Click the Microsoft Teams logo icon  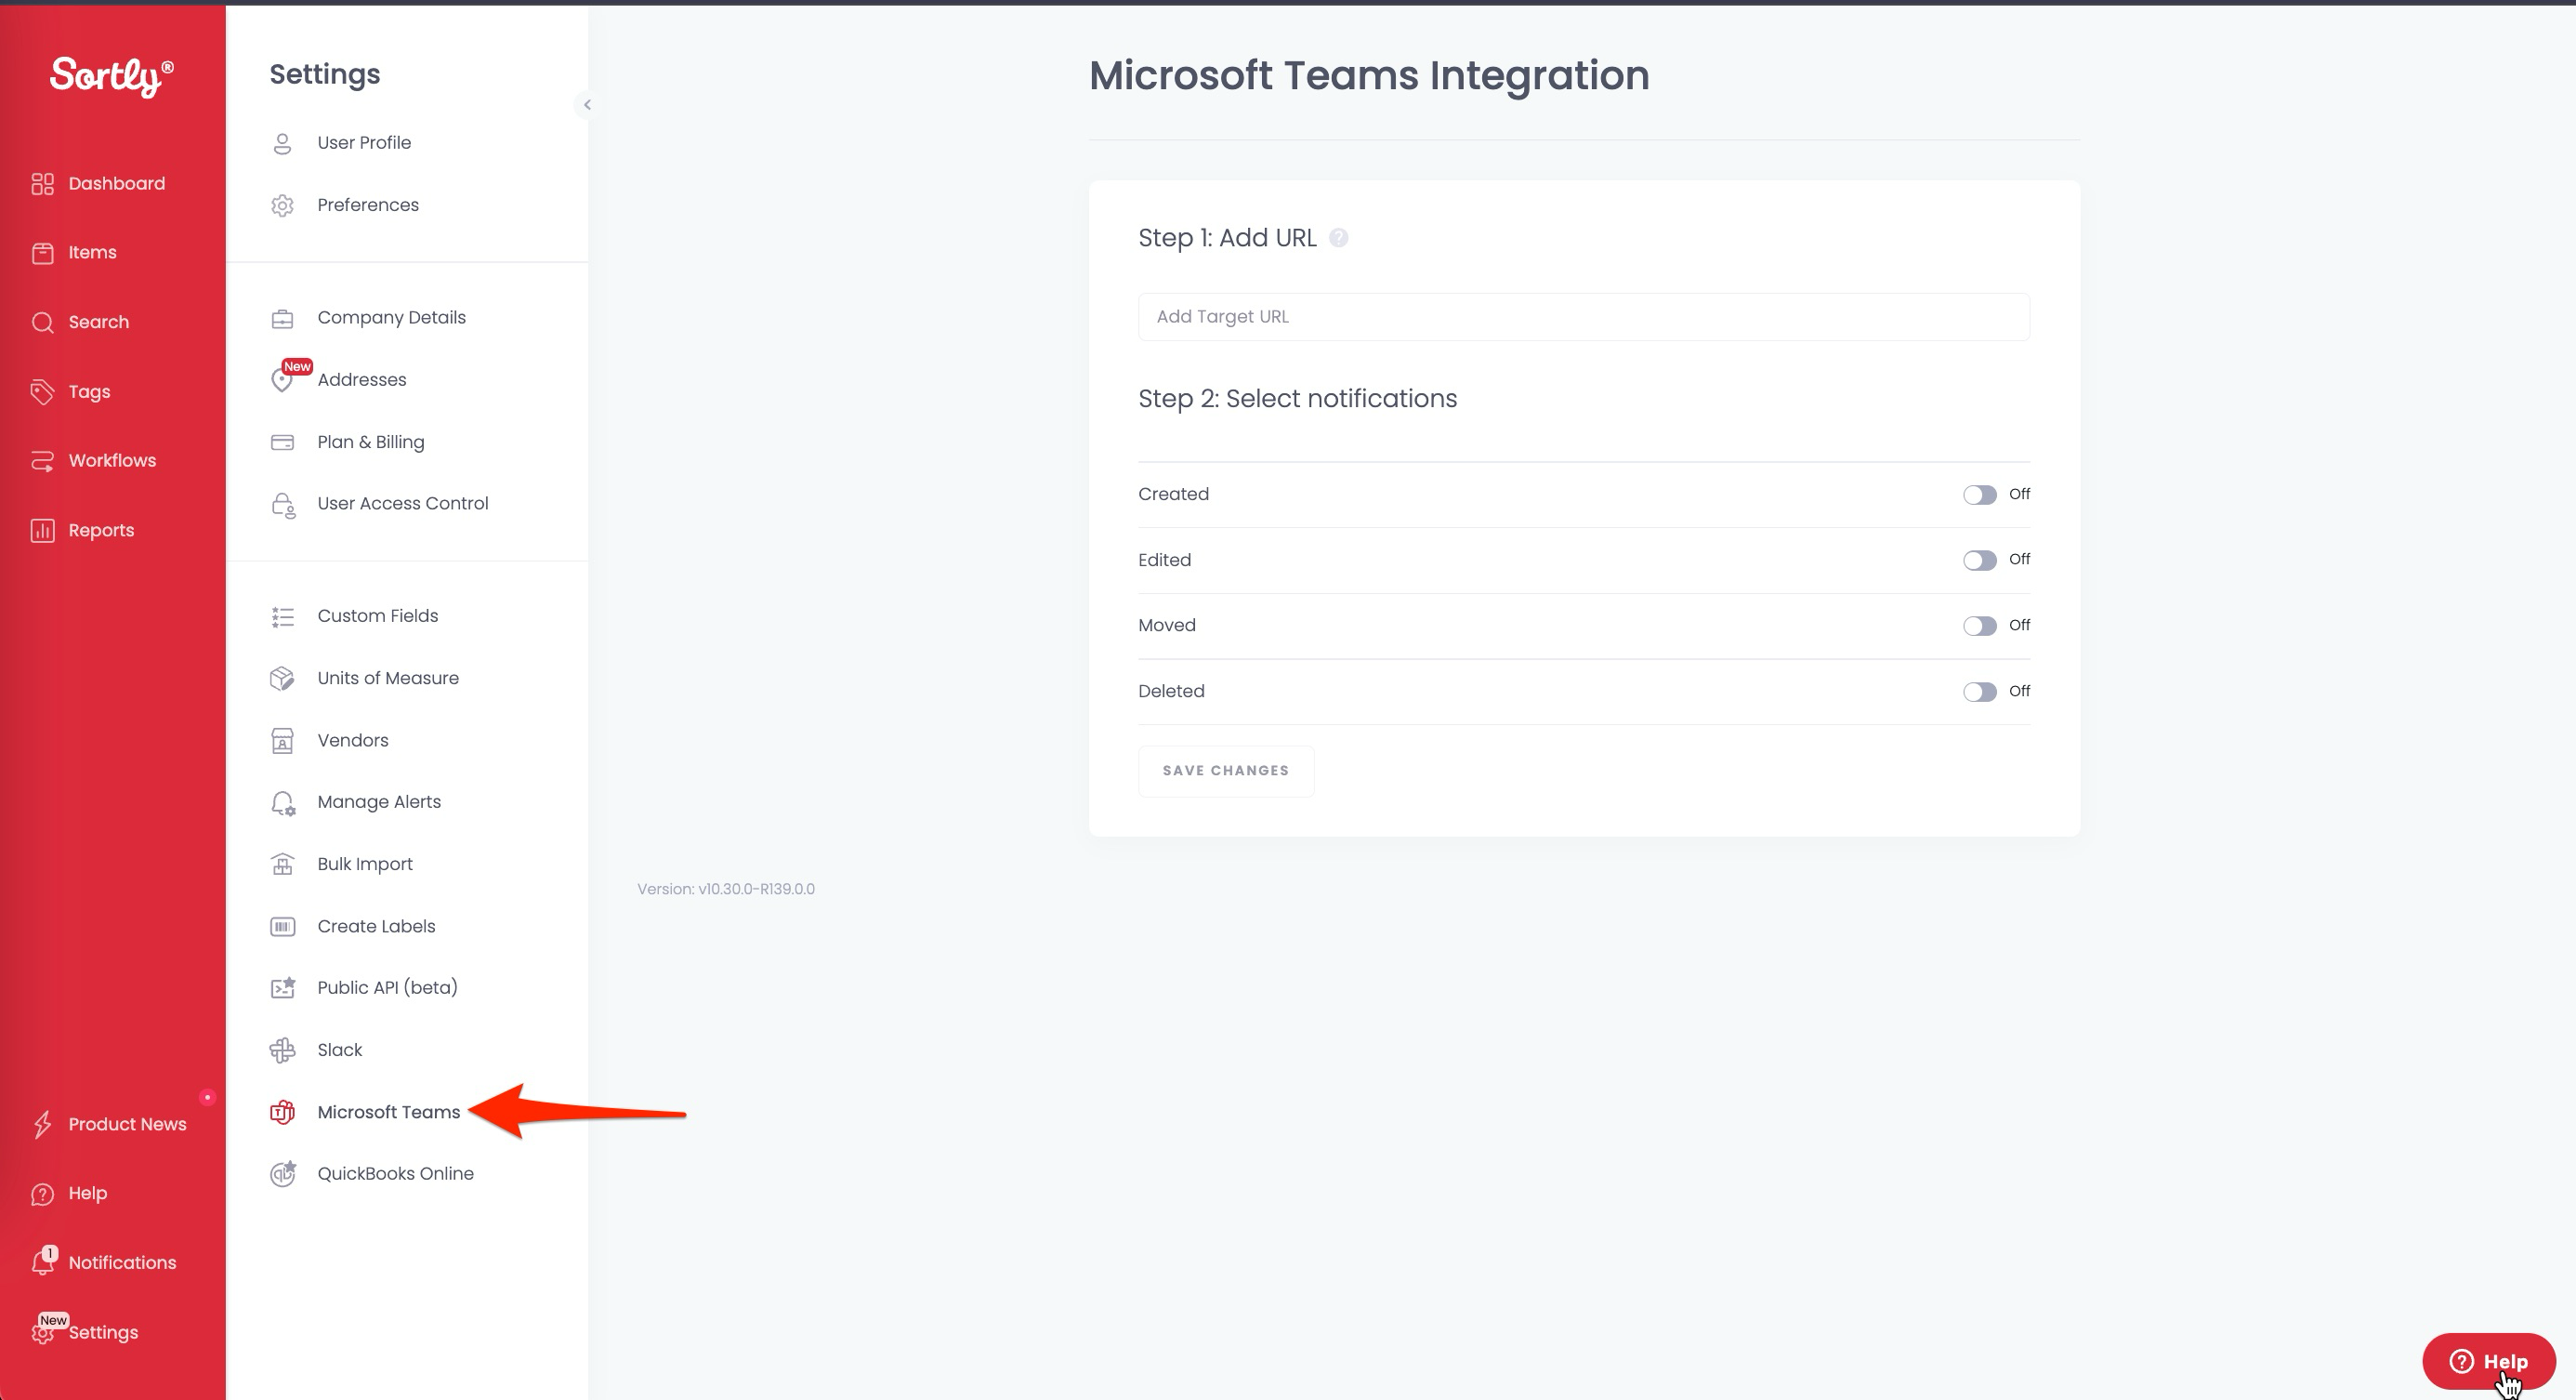[282, 1112]
